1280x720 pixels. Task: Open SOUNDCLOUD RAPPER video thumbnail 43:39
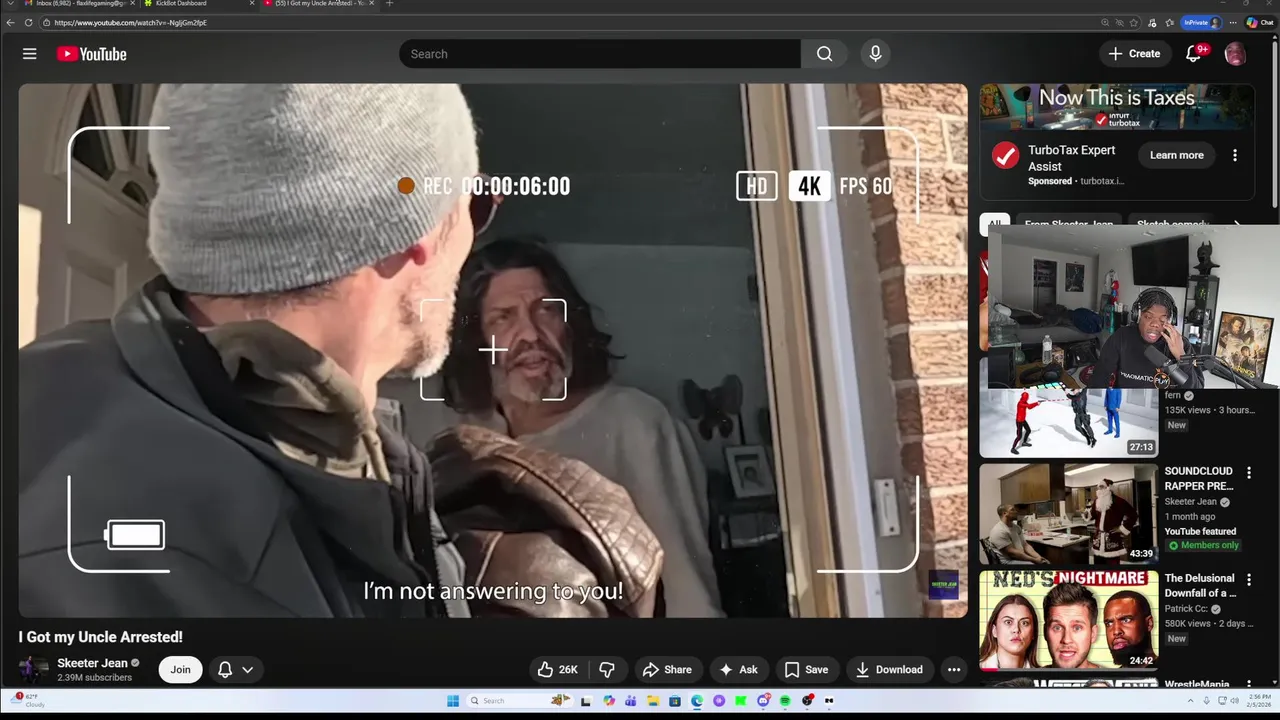[1069, 514]
